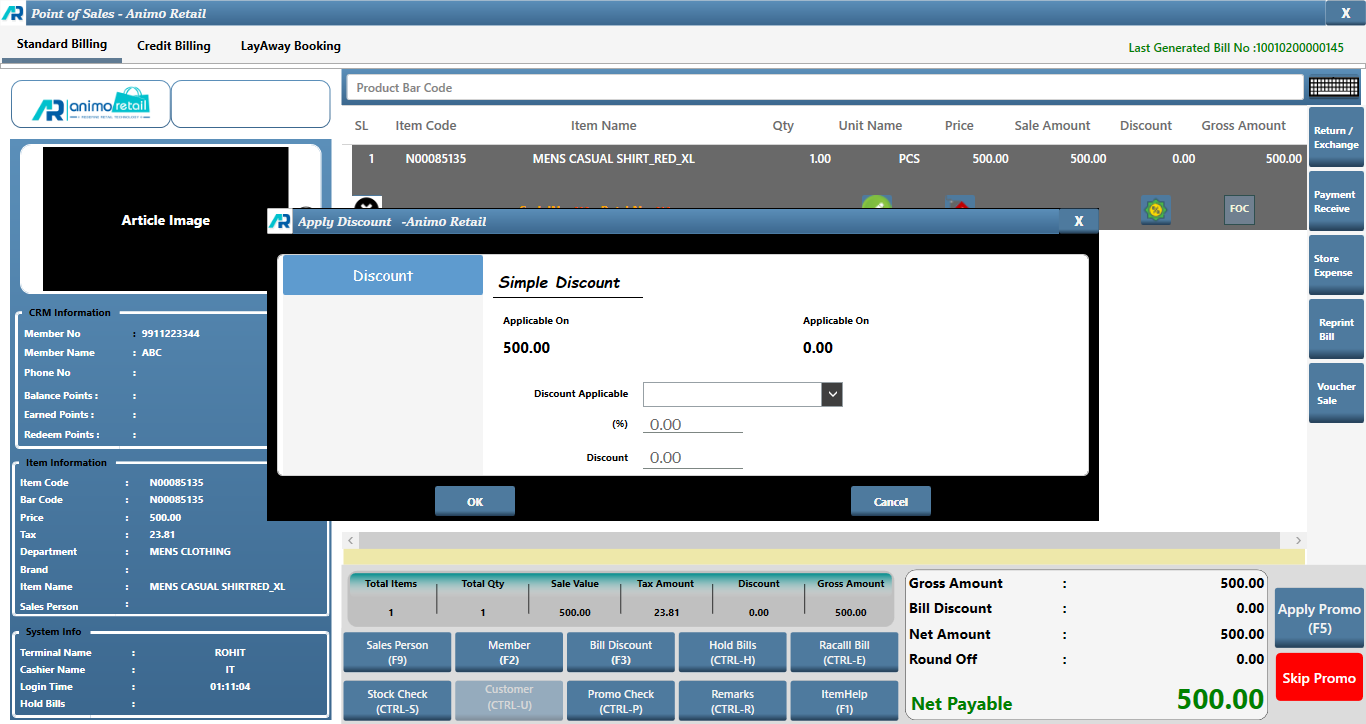Click the Discount column header
The width and height of the screenshot is (1366, 724).
(x=1146, y=126)
